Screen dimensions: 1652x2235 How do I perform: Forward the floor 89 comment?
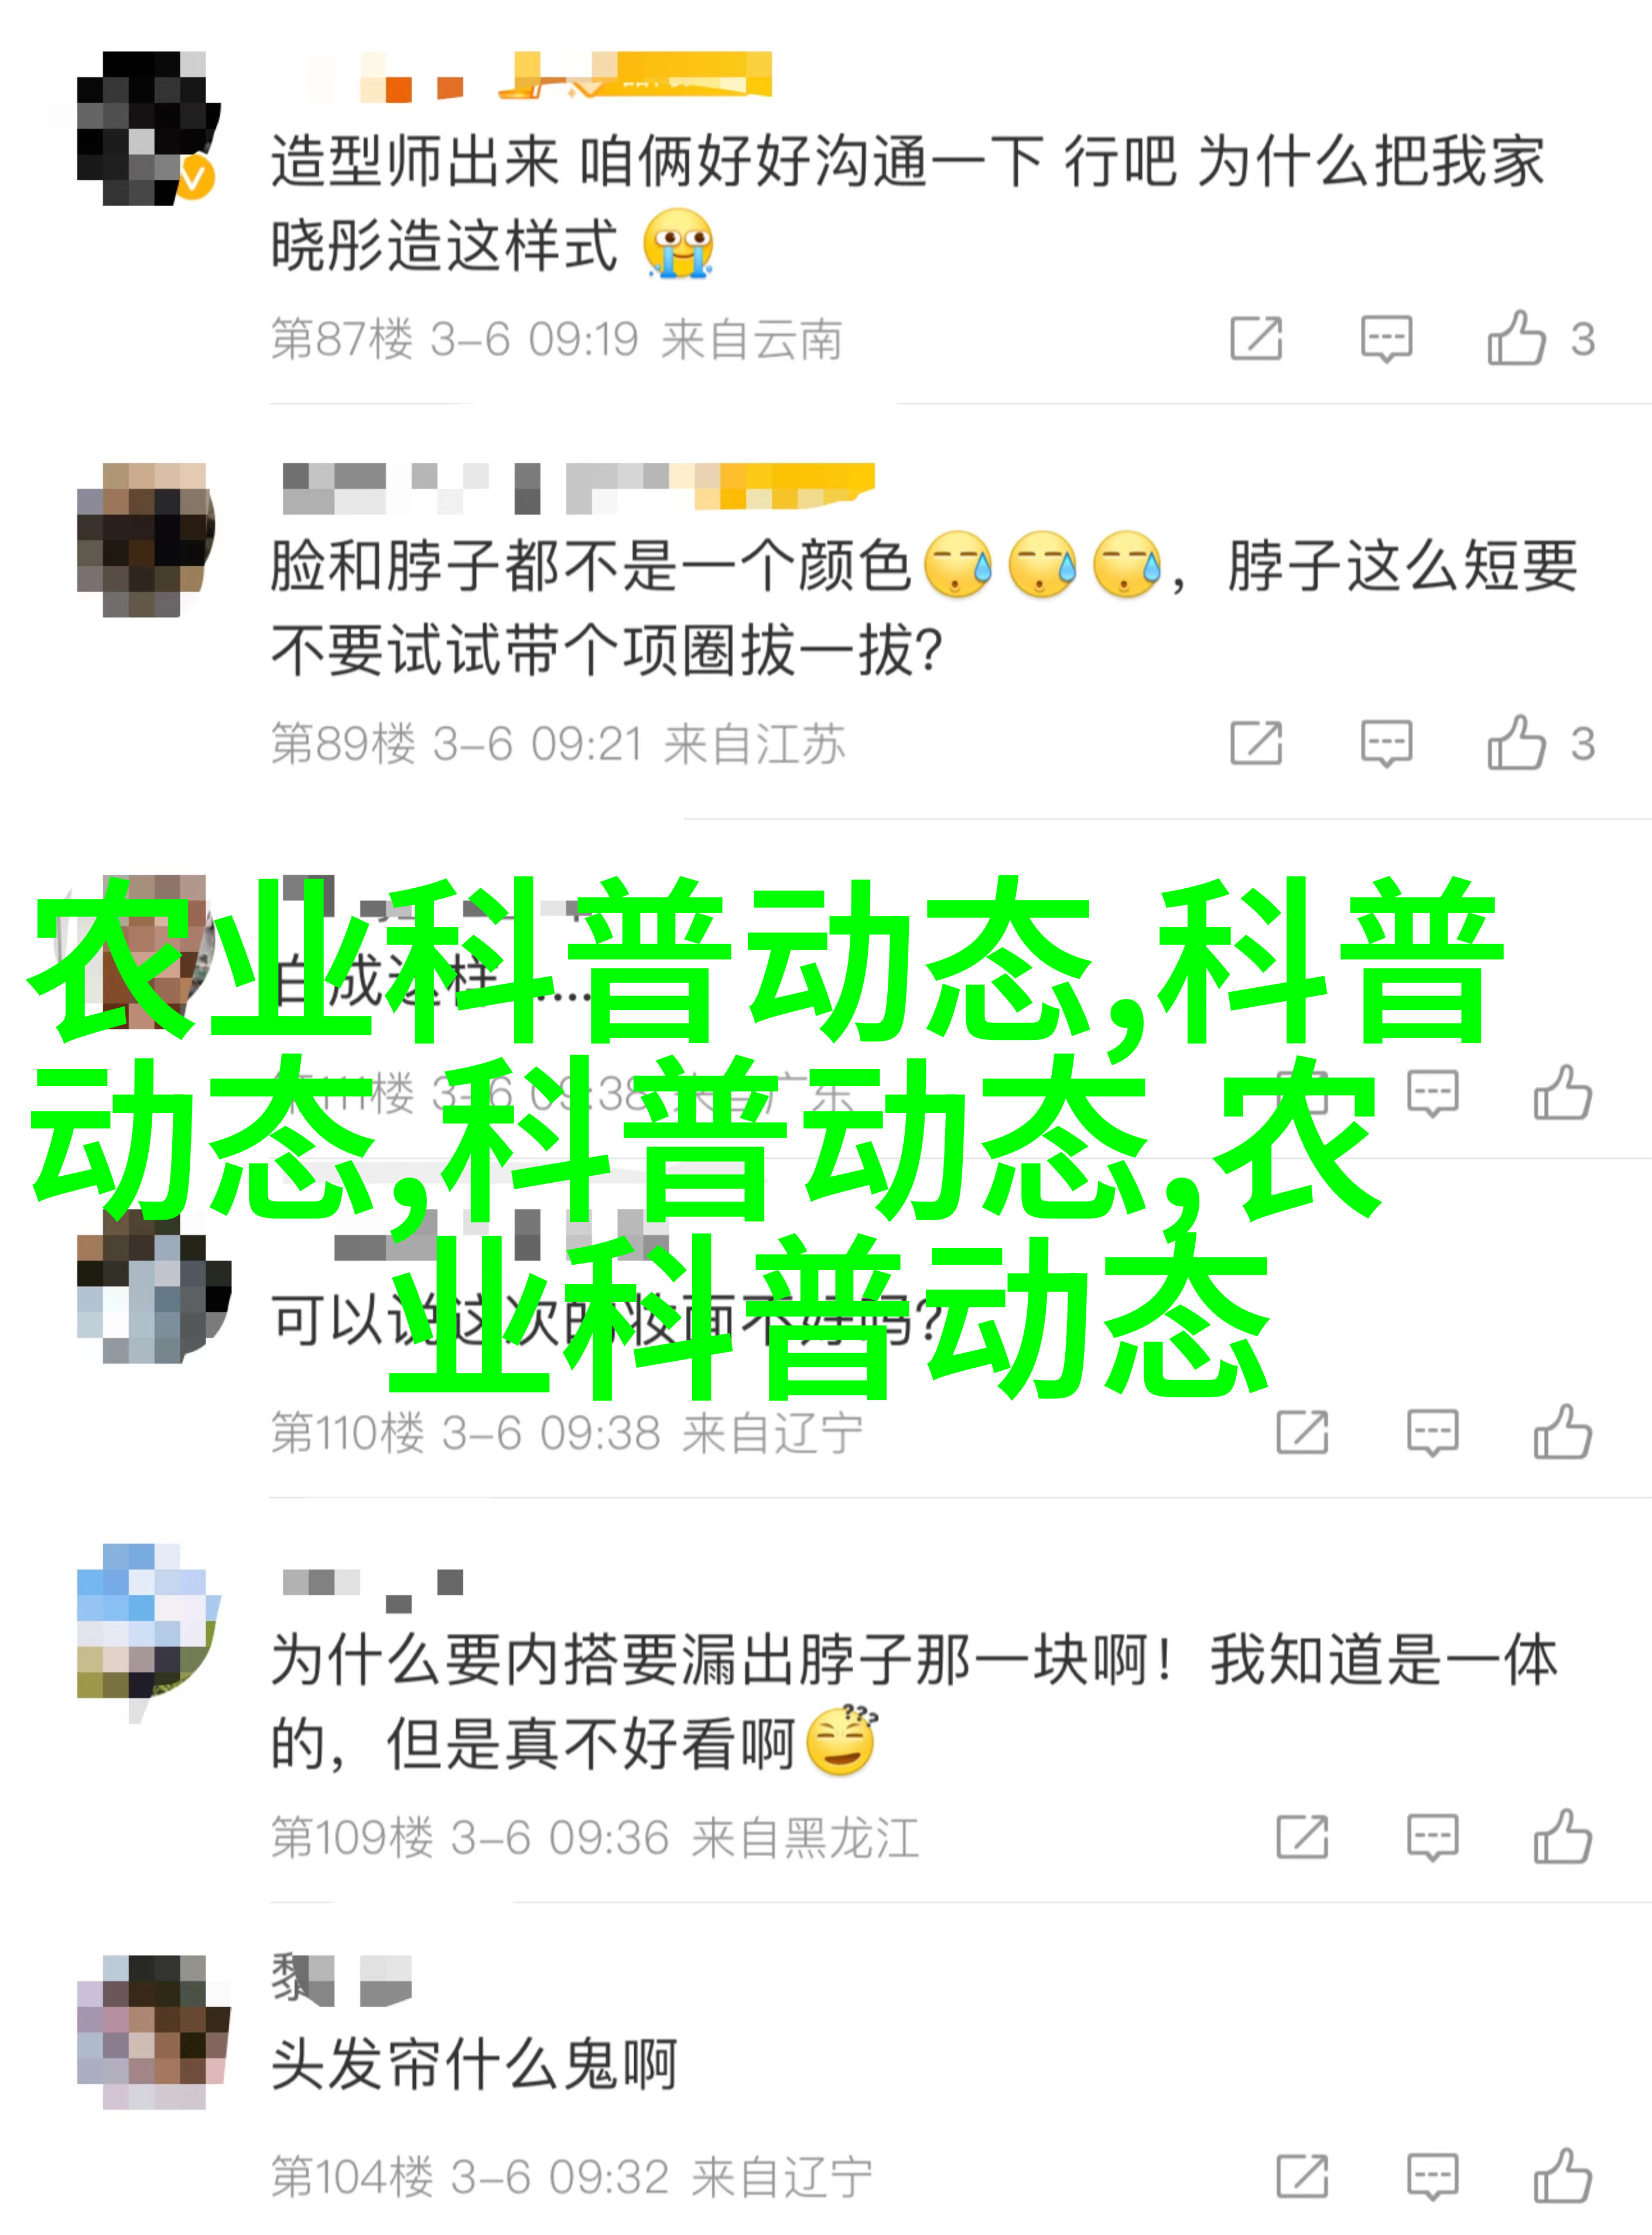tap(1256, 744)
